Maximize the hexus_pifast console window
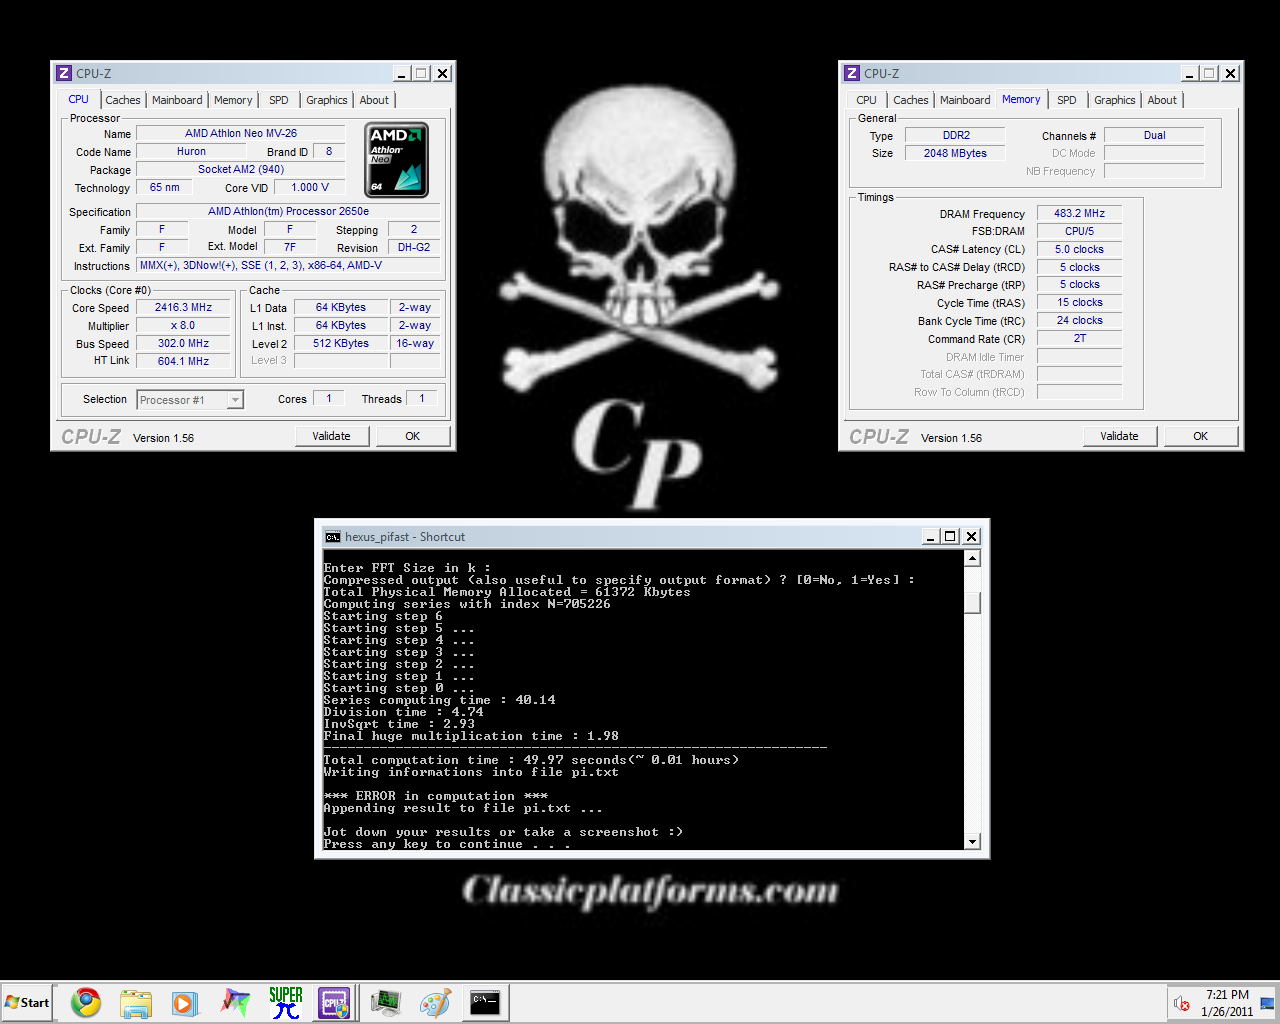Screen dimensions: 1280x1024 pyautogui.click(x=950, y=536)
